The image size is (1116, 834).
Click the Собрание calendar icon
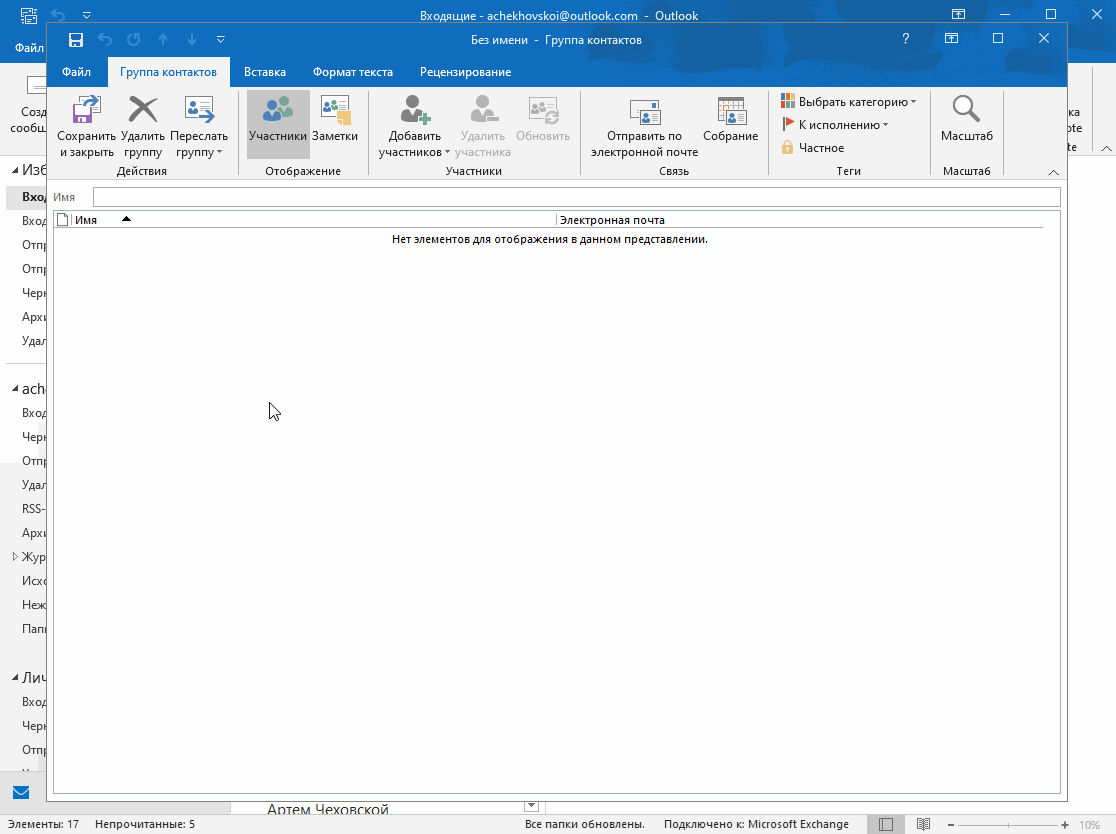tap(730, 110)
